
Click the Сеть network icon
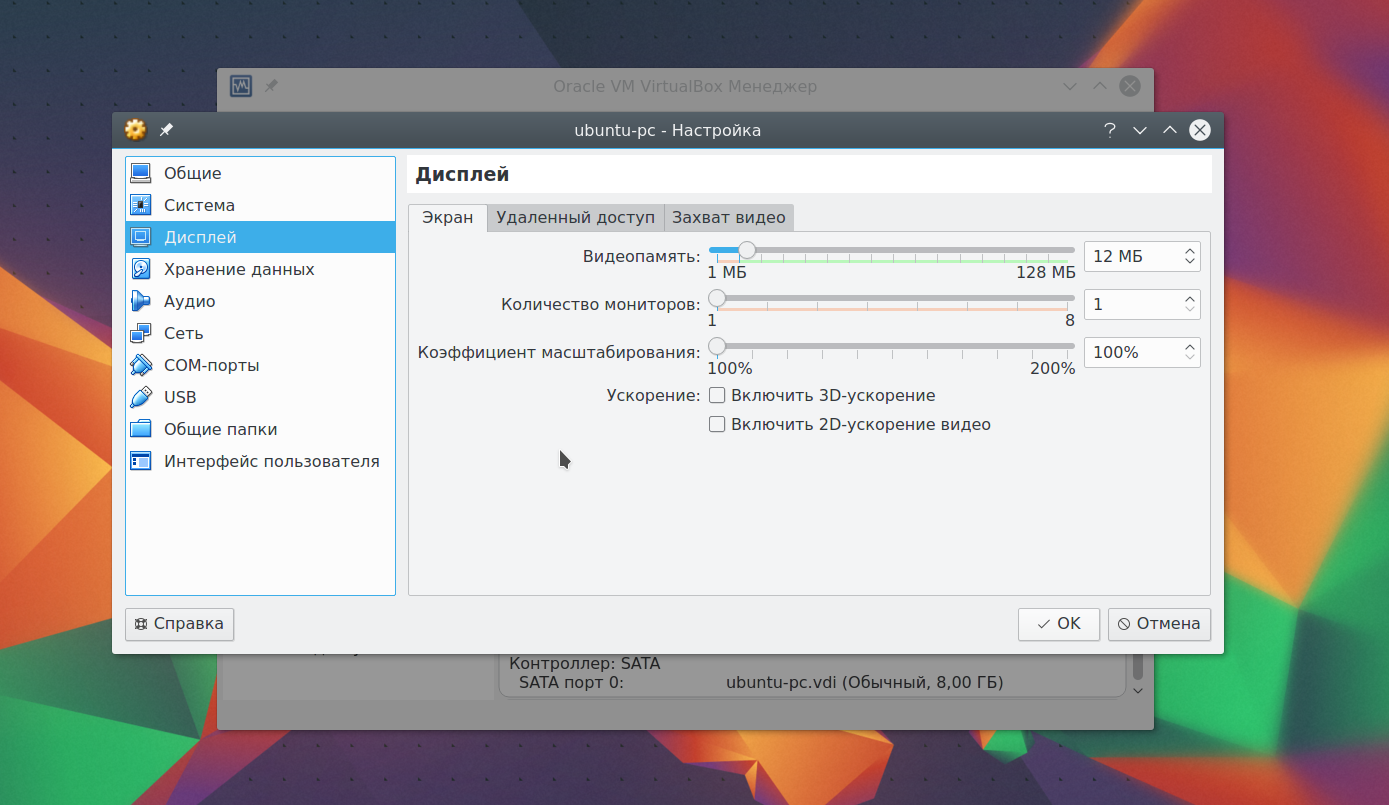[x=141, y=333]
